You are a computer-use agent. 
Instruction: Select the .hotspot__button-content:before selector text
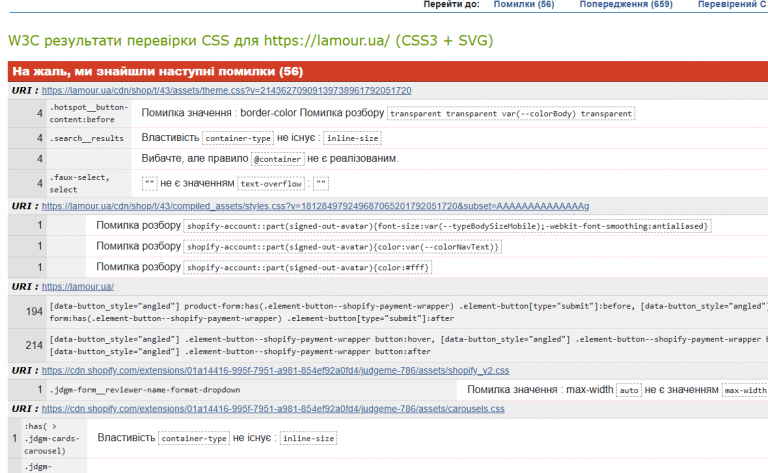89,113
